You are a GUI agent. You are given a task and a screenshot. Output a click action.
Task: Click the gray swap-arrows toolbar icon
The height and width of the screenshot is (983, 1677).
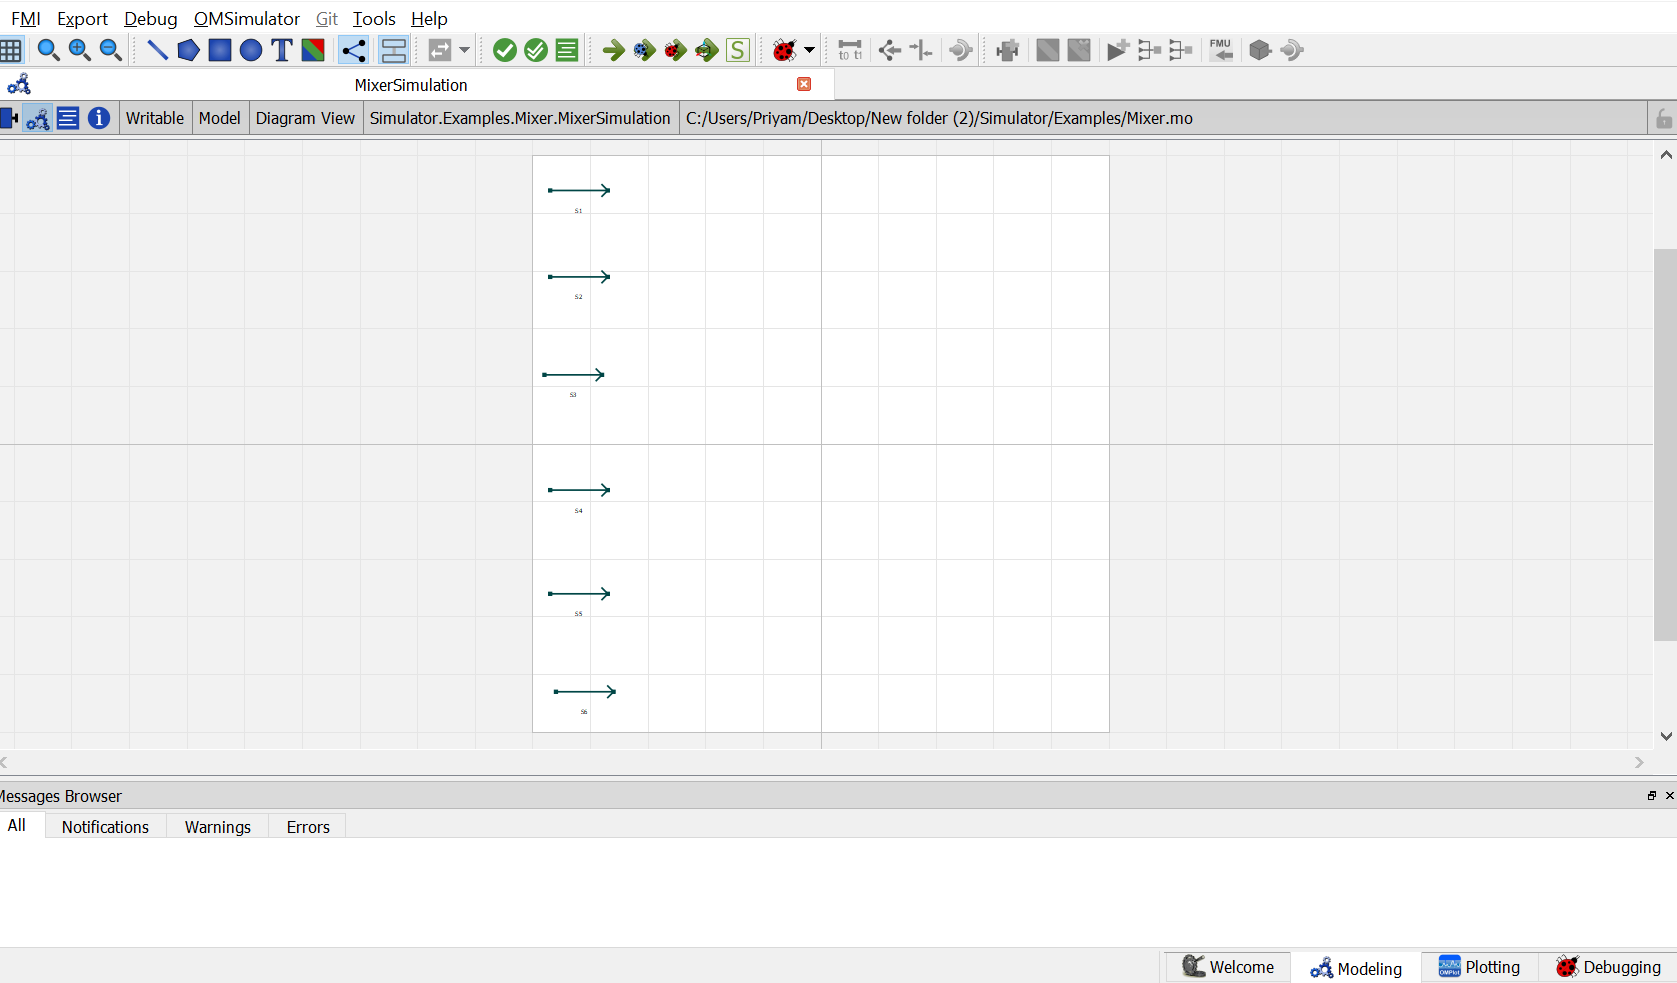coord(439,50)
